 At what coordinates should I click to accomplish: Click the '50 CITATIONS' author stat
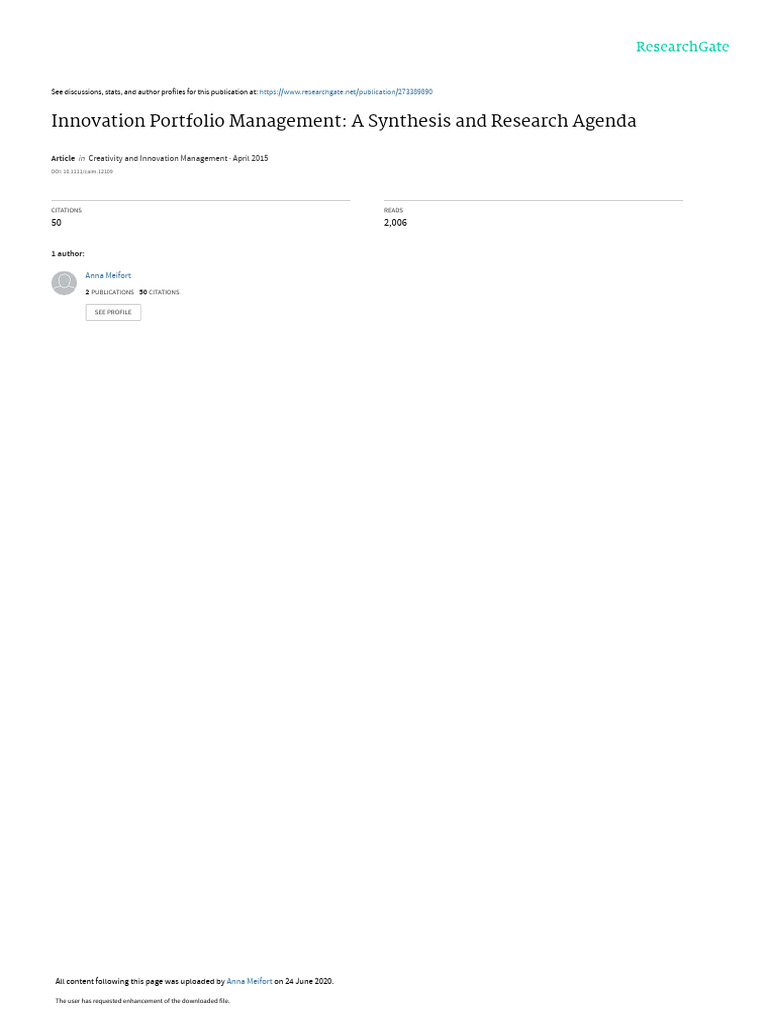[159, 293]
